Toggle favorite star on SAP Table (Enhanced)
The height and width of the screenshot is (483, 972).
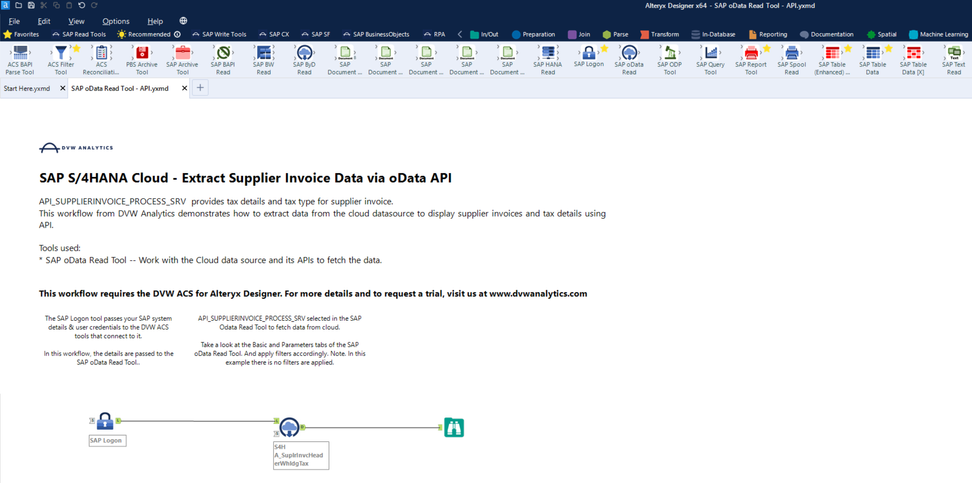tap(847, 48)
